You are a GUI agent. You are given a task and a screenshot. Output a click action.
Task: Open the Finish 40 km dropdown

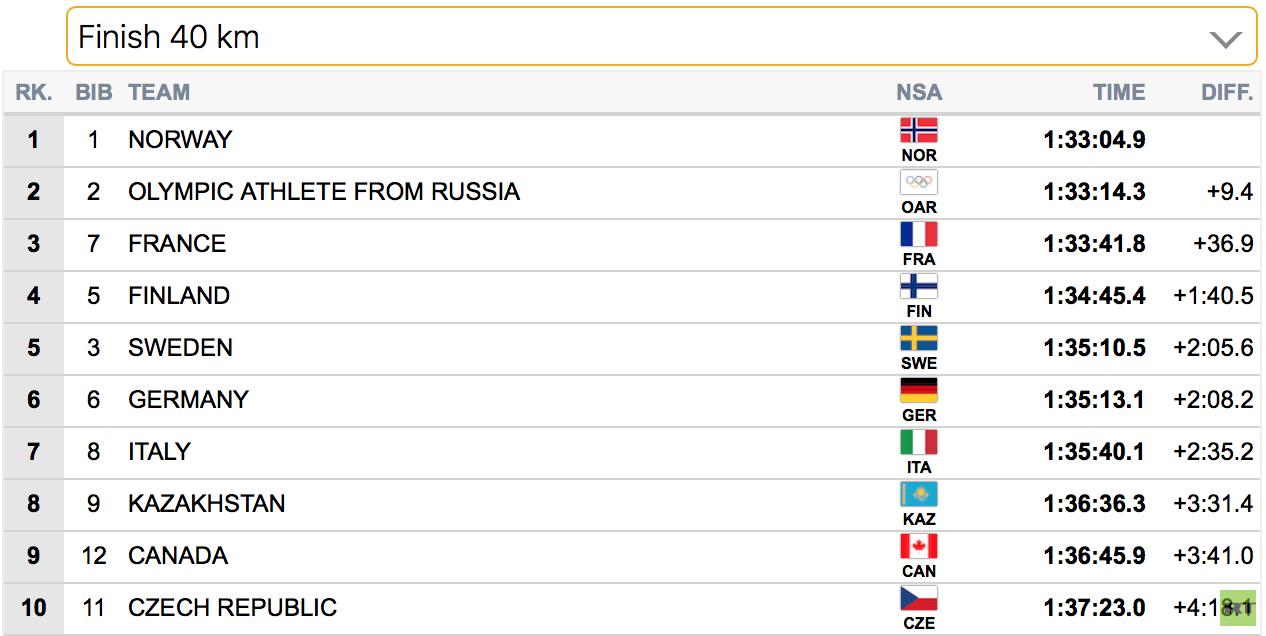661,37
